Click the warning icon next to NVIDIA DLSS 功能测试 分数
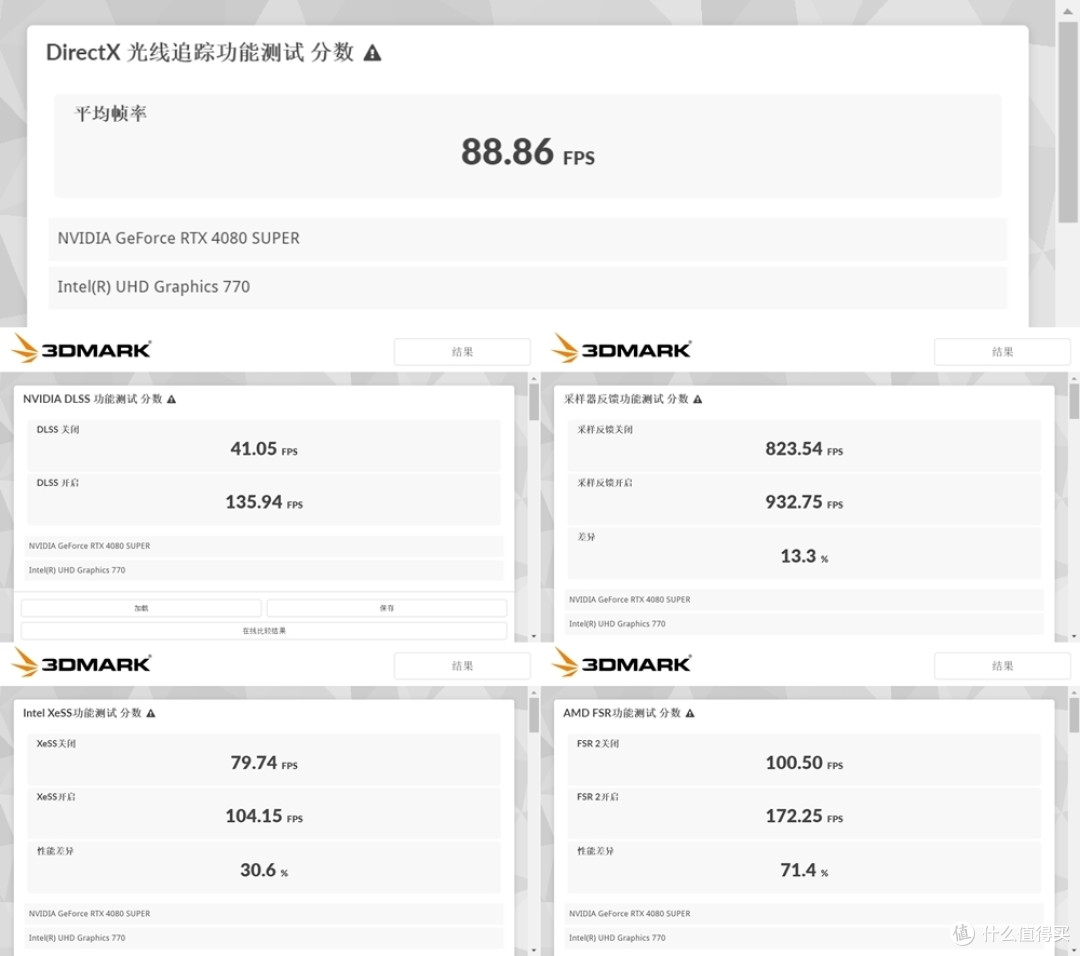 [172, 399]
